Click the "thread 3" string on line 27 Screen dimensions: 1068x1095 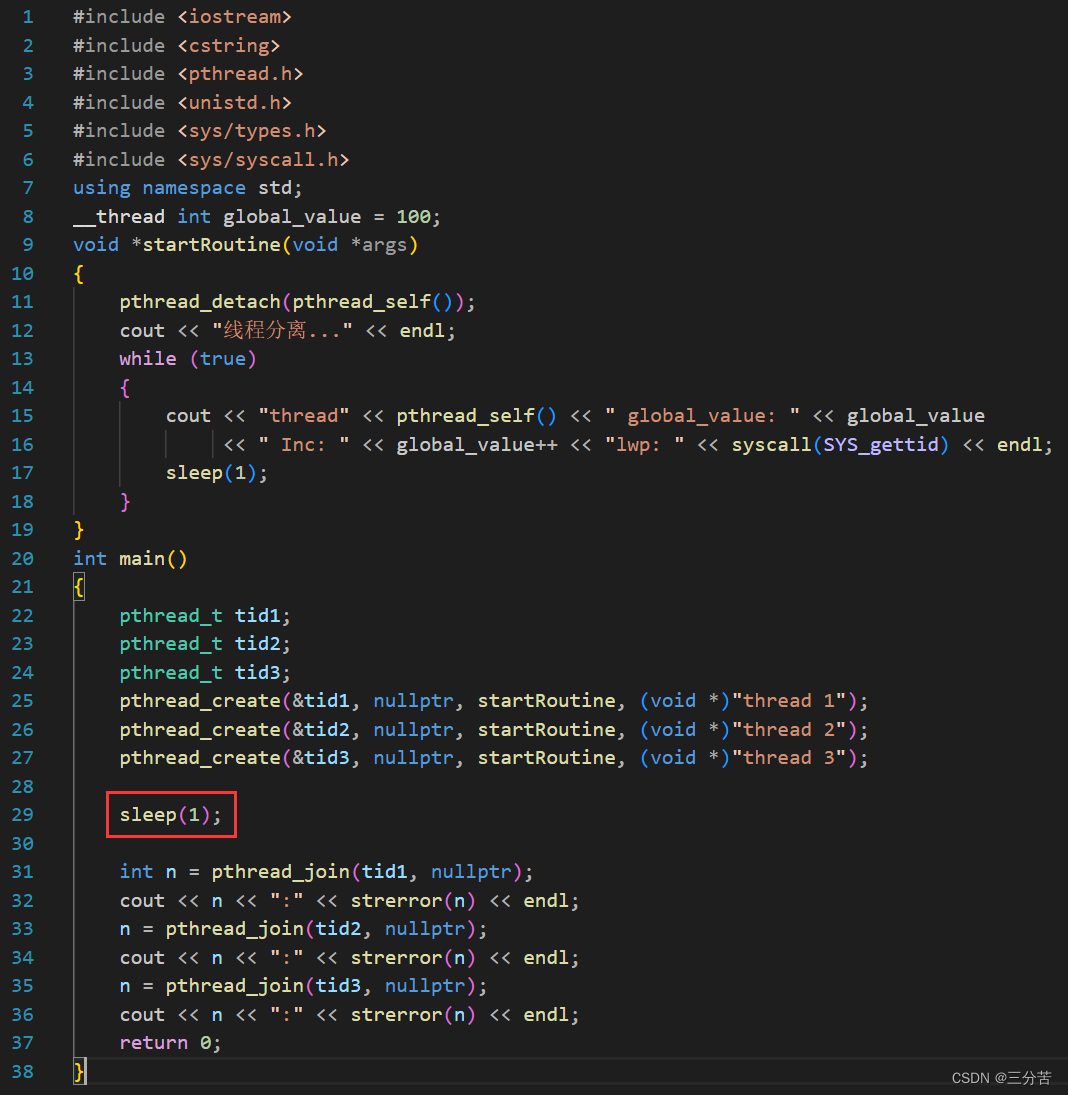pos(789,758)
